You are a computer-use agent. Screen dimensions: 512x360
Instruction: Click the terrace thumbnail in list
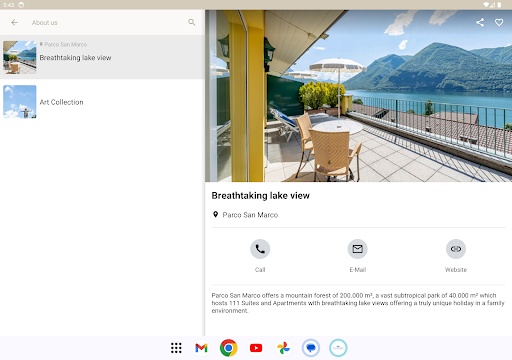coord(20,57)
